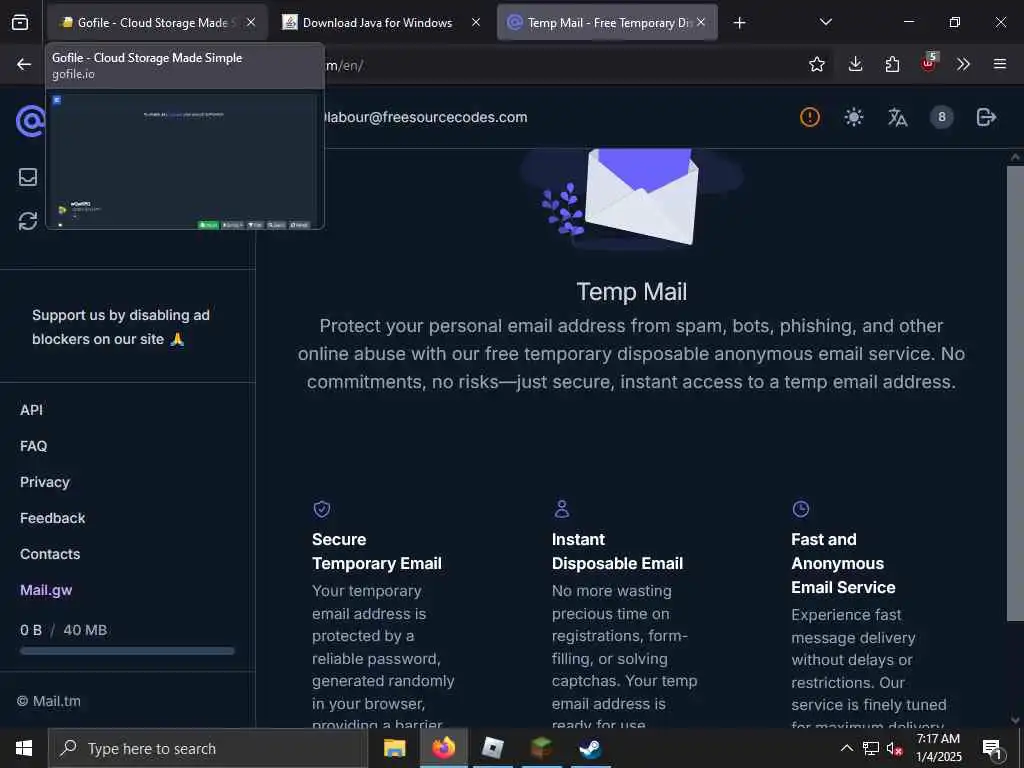Open the language translation selector

[897, 117]
